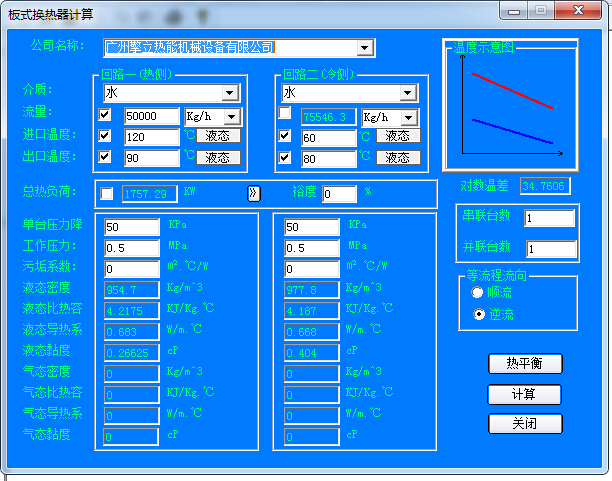The width and height of the screenshot is (612, 481).
Task: Expand the 回路二 medium dropdown
Action: coord(407,93)
